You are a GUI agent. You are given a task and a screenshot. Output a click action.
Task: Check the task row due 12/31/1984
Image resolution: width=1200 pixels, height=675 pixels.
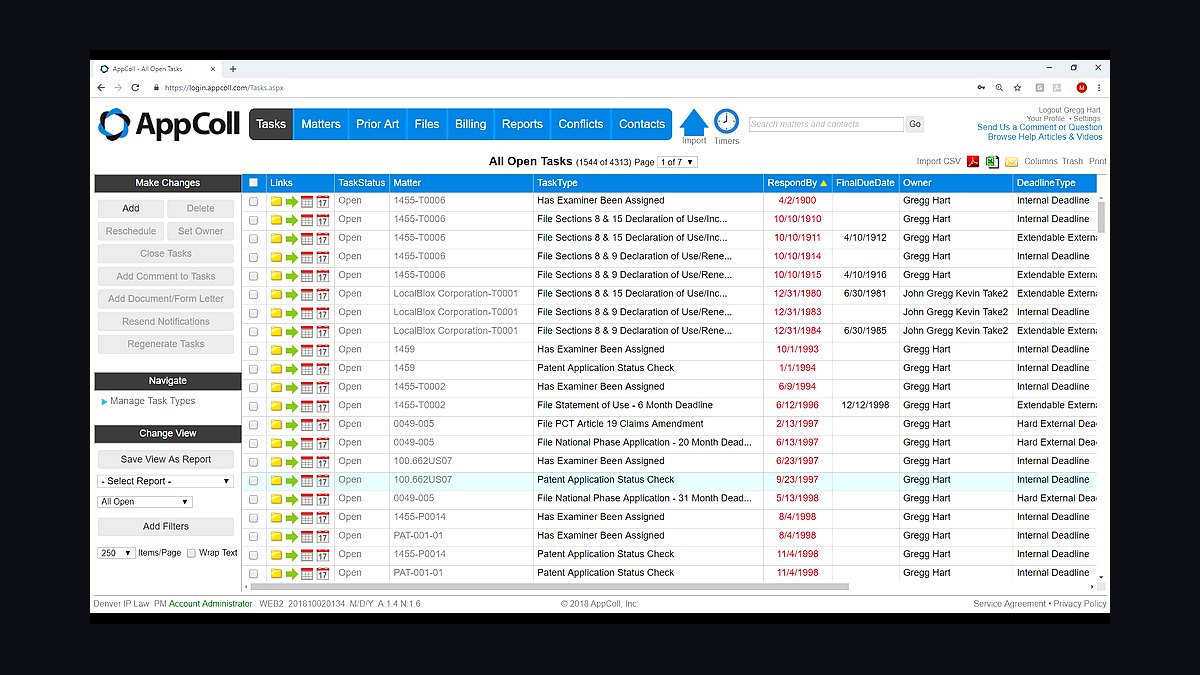pyautogui.click(x=253, y=332)
